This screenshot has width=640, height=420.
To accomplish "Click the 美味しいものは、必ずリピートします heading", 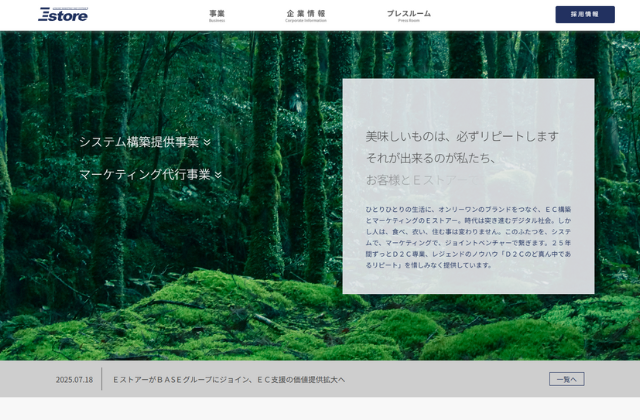I will click(462, 136).
